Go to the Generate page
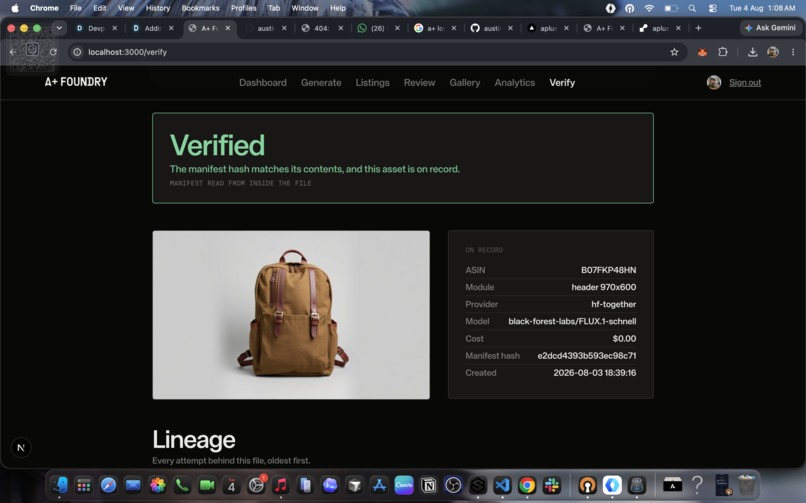Viewport: 806px width, 503px height. pos(321,83)
